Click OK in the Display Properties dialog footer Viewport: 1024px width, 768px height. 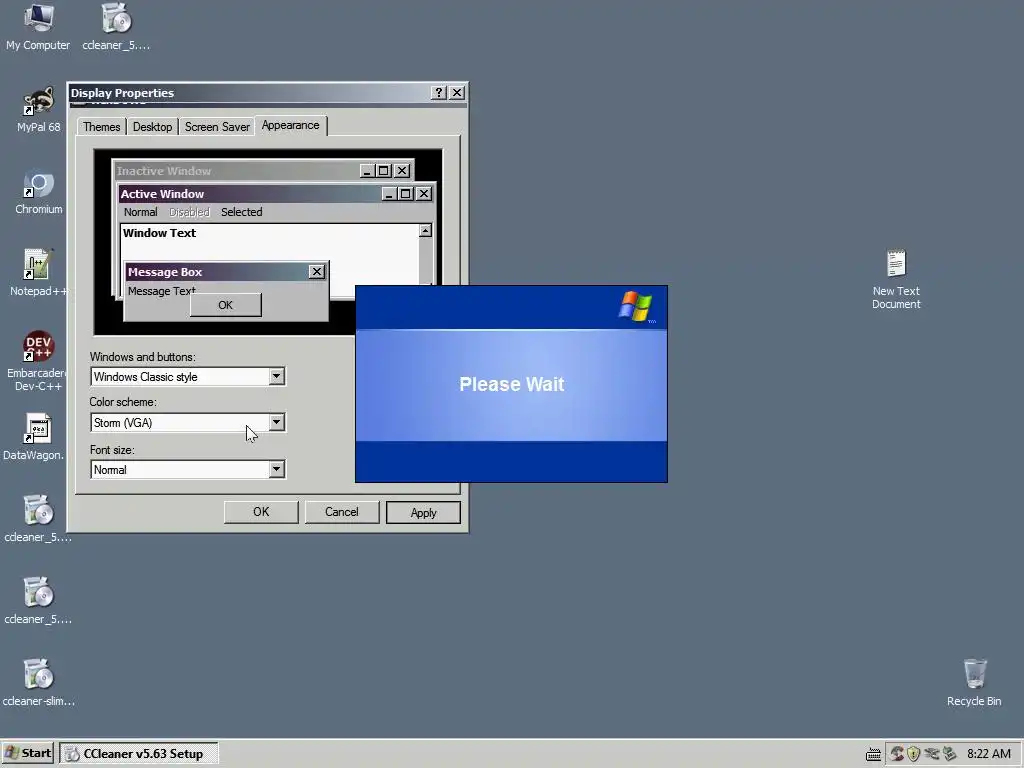(261, 512)
